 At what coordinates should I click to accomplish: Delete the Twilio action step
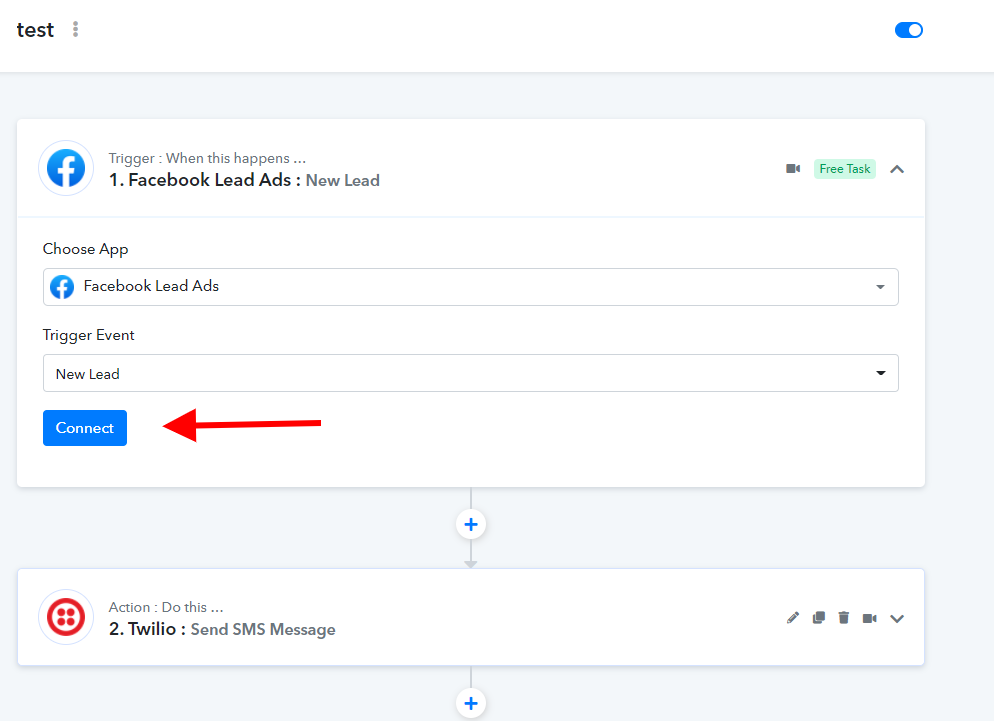point(843,618)
